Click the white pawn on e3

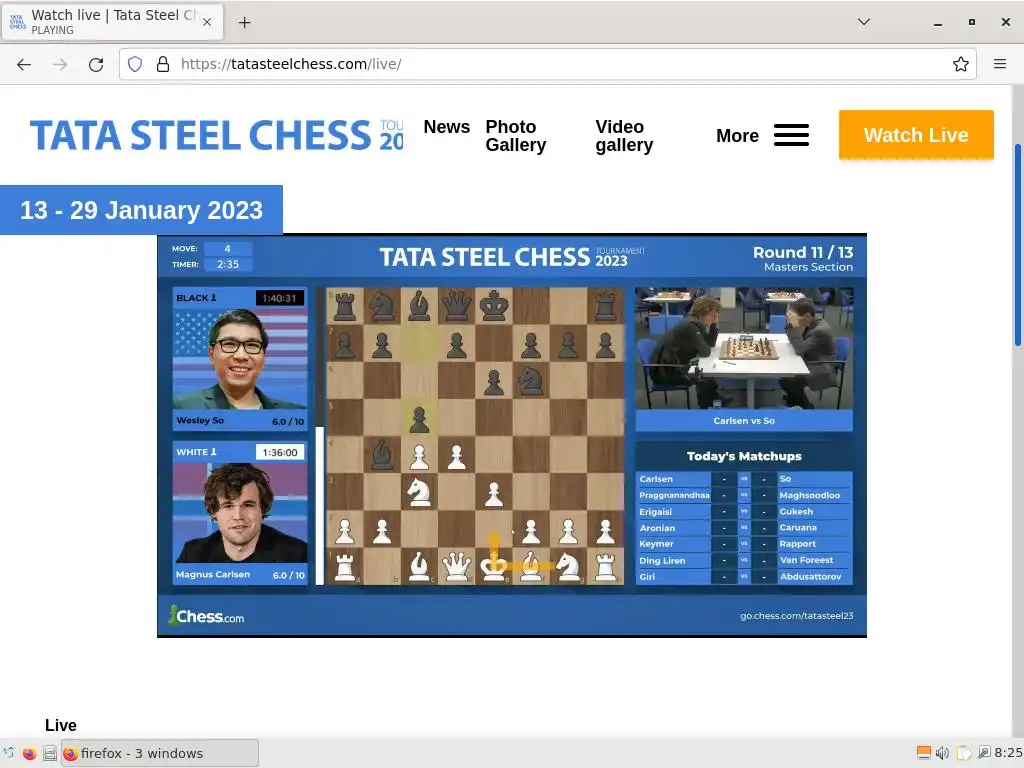tap(494, 493)
